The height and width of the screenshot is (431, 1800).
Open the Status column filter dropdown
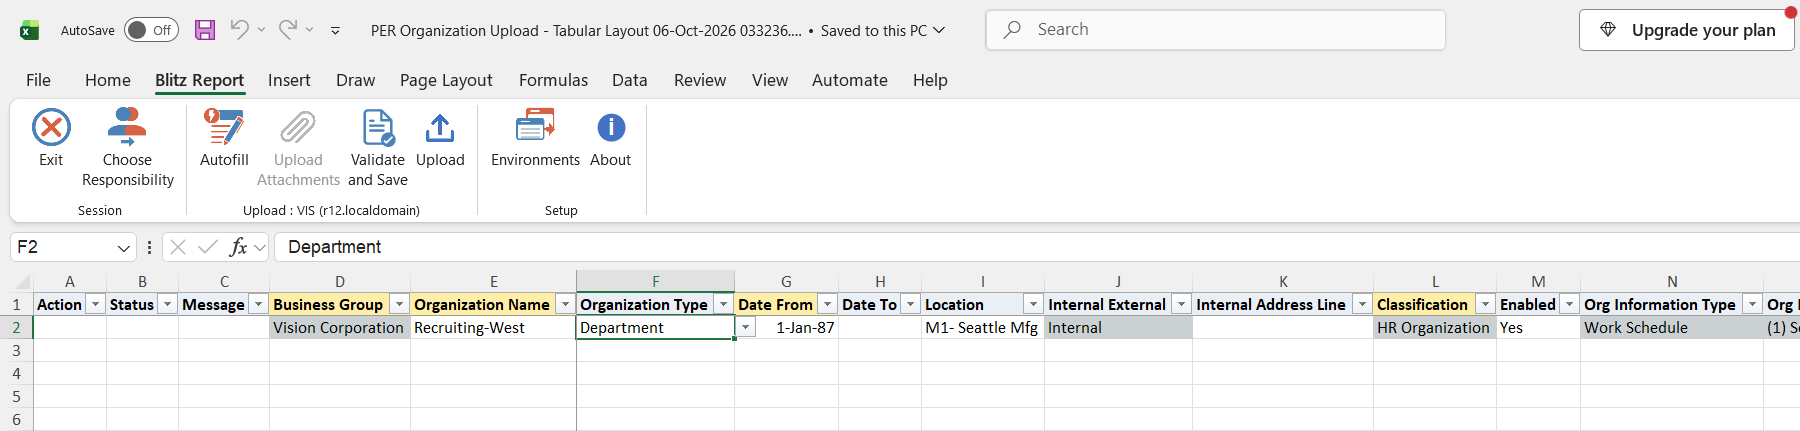pos(168,304)
